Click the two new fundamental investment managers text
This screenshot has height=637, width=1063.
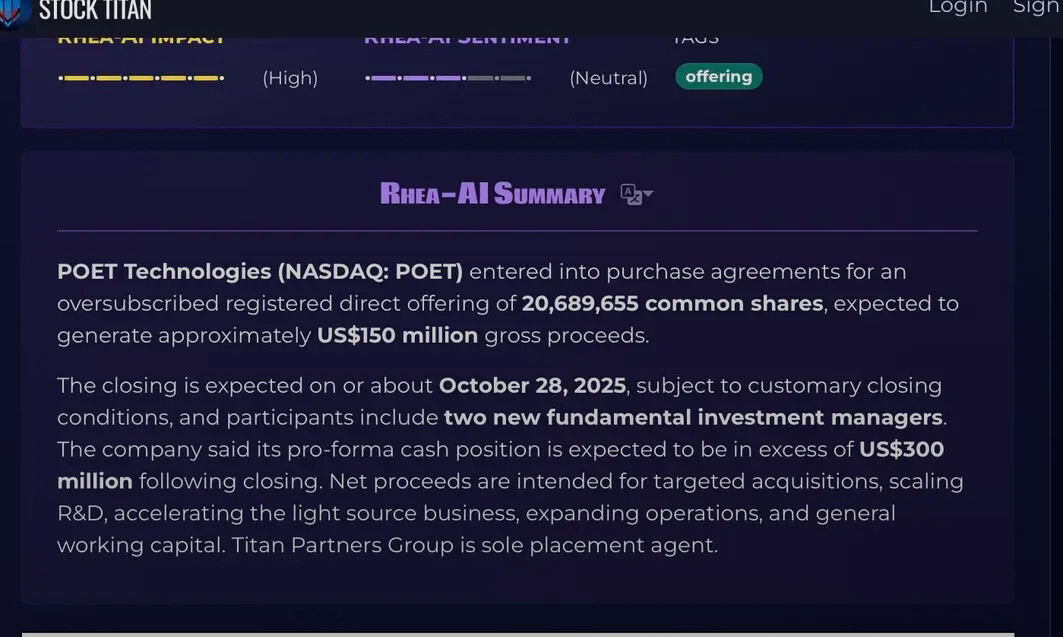point(693,418)
